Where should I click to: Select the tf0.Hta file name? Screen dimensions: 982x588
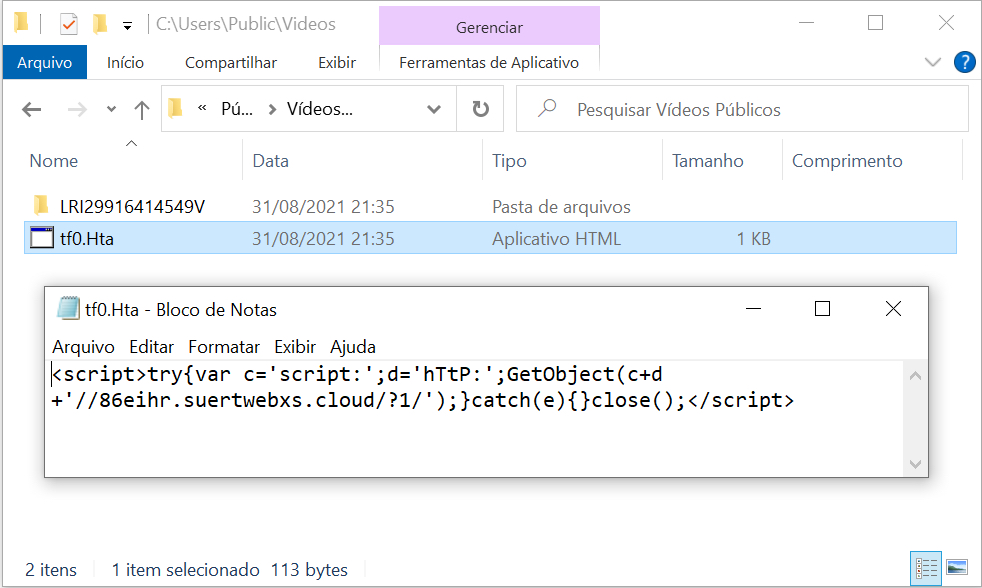86,239
